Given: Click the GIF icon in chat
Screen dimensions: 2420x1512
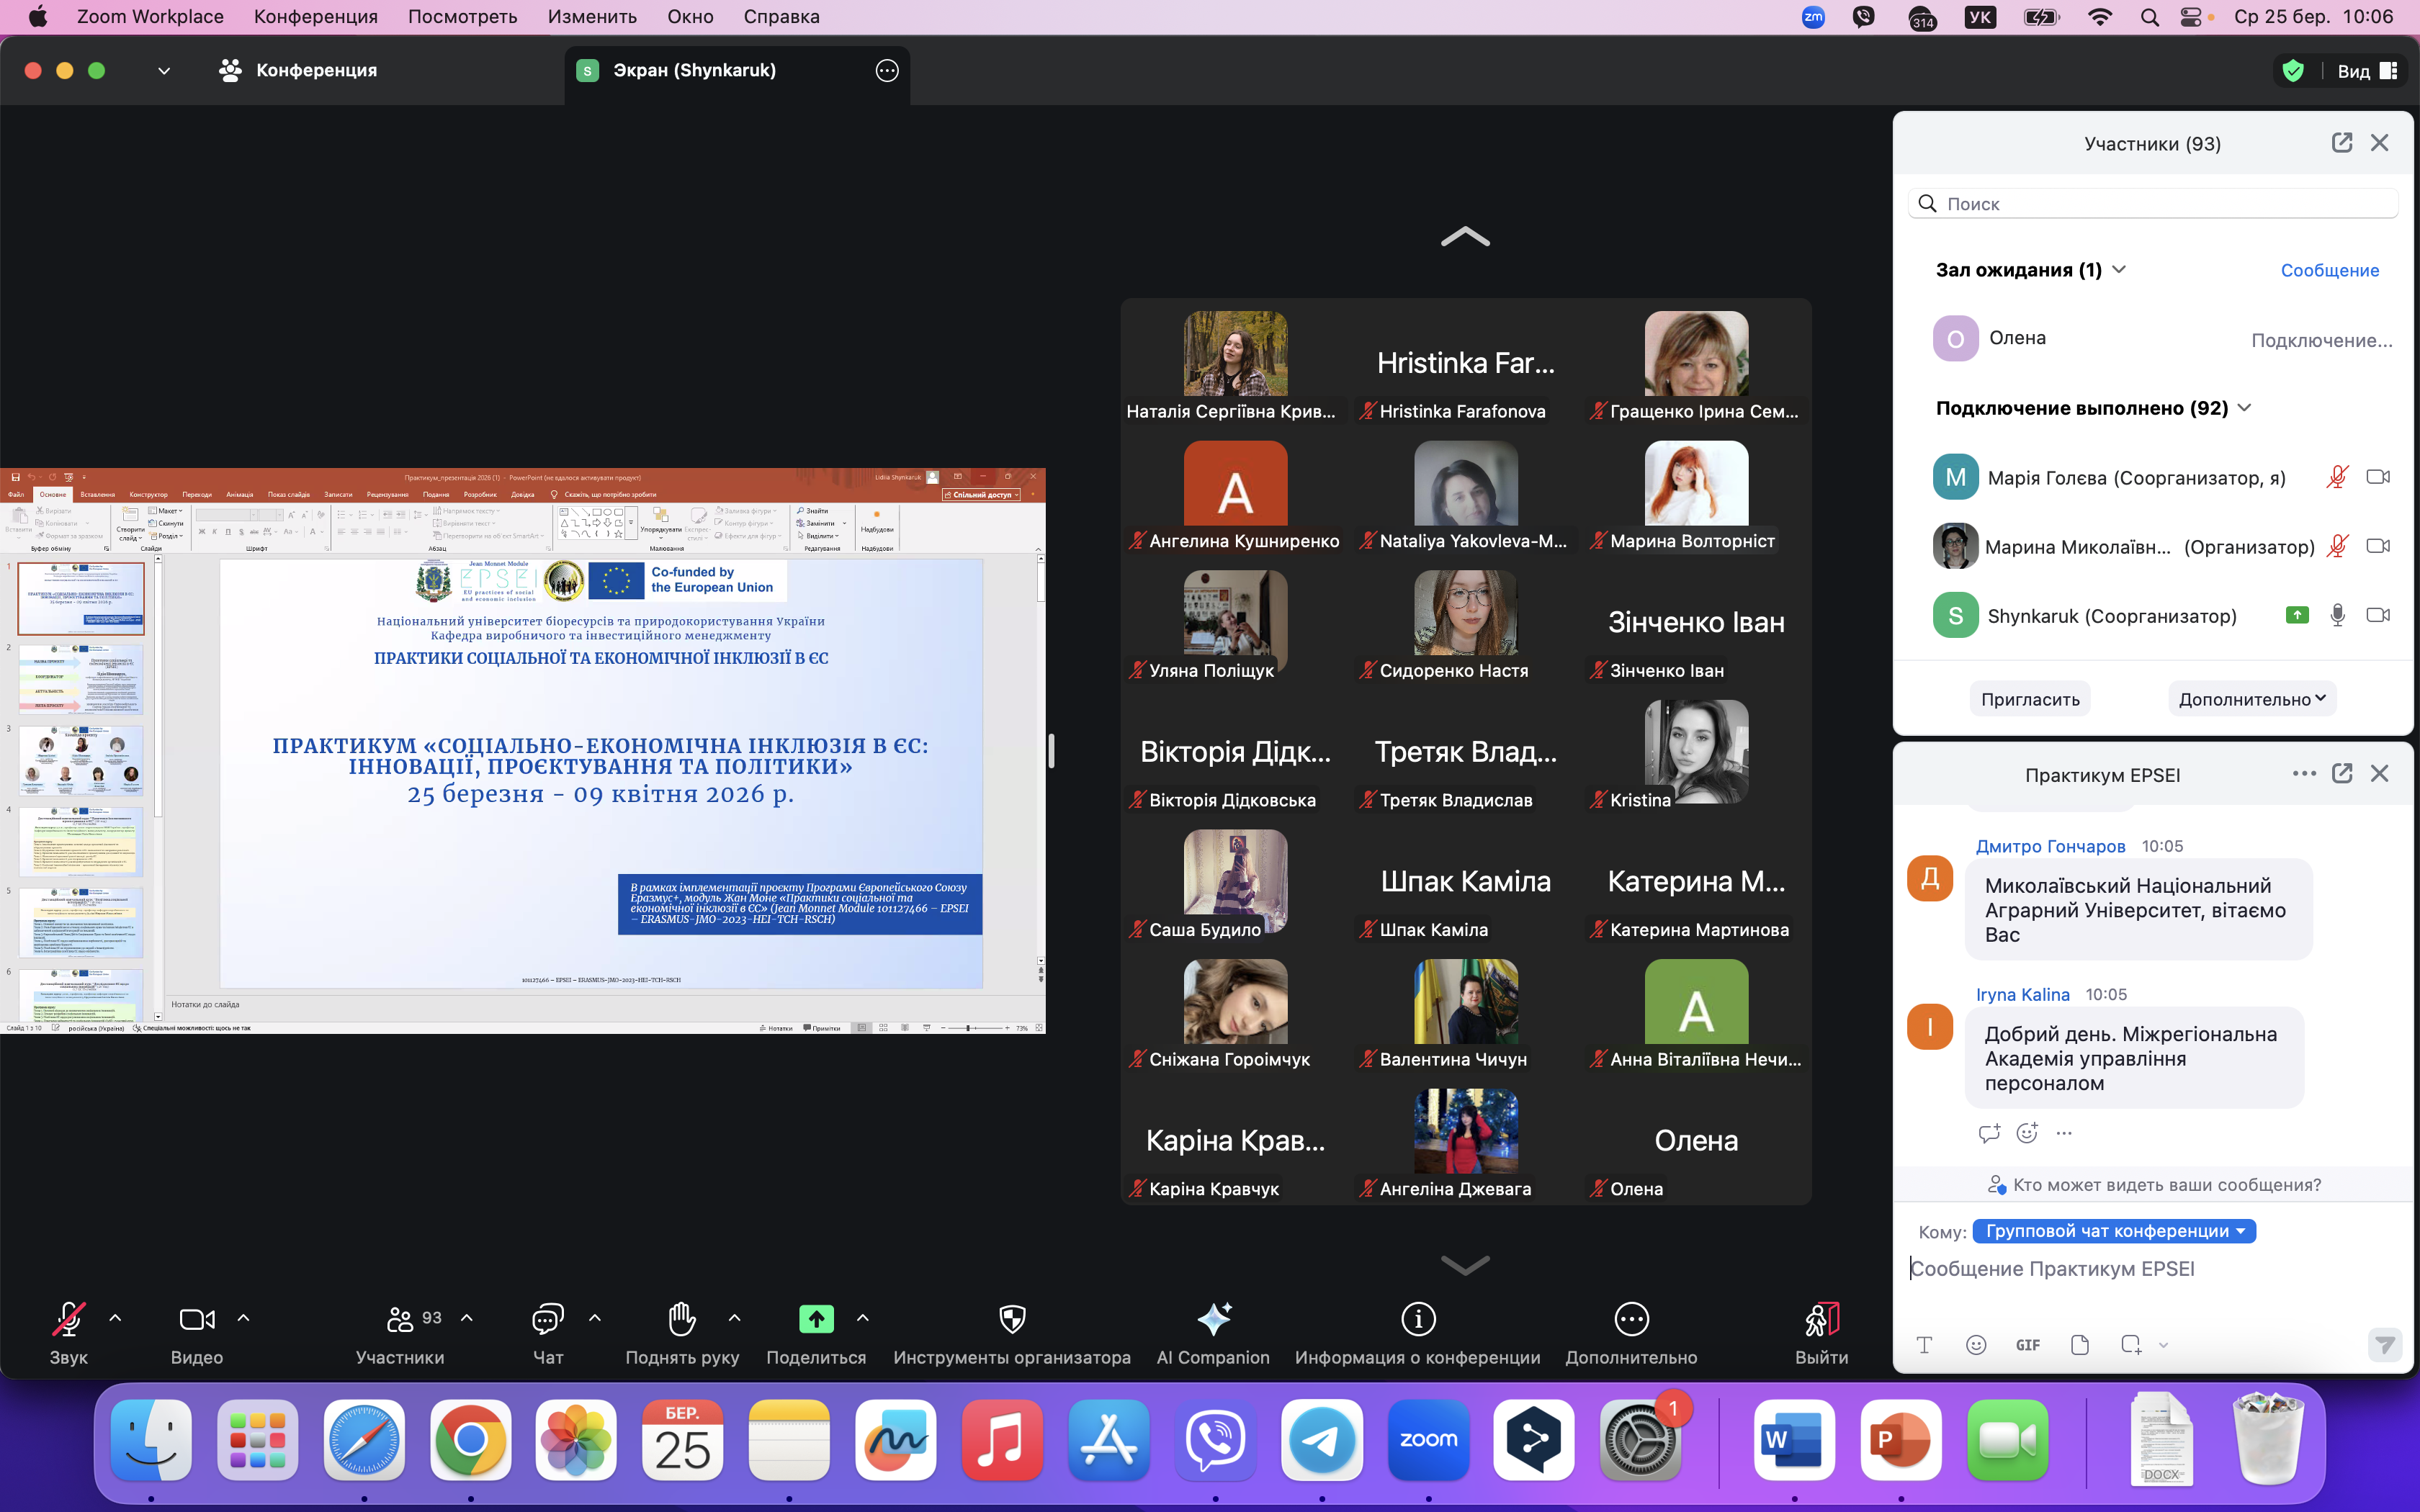Looking at the screenshot, I should [x=2028, y=1345].
